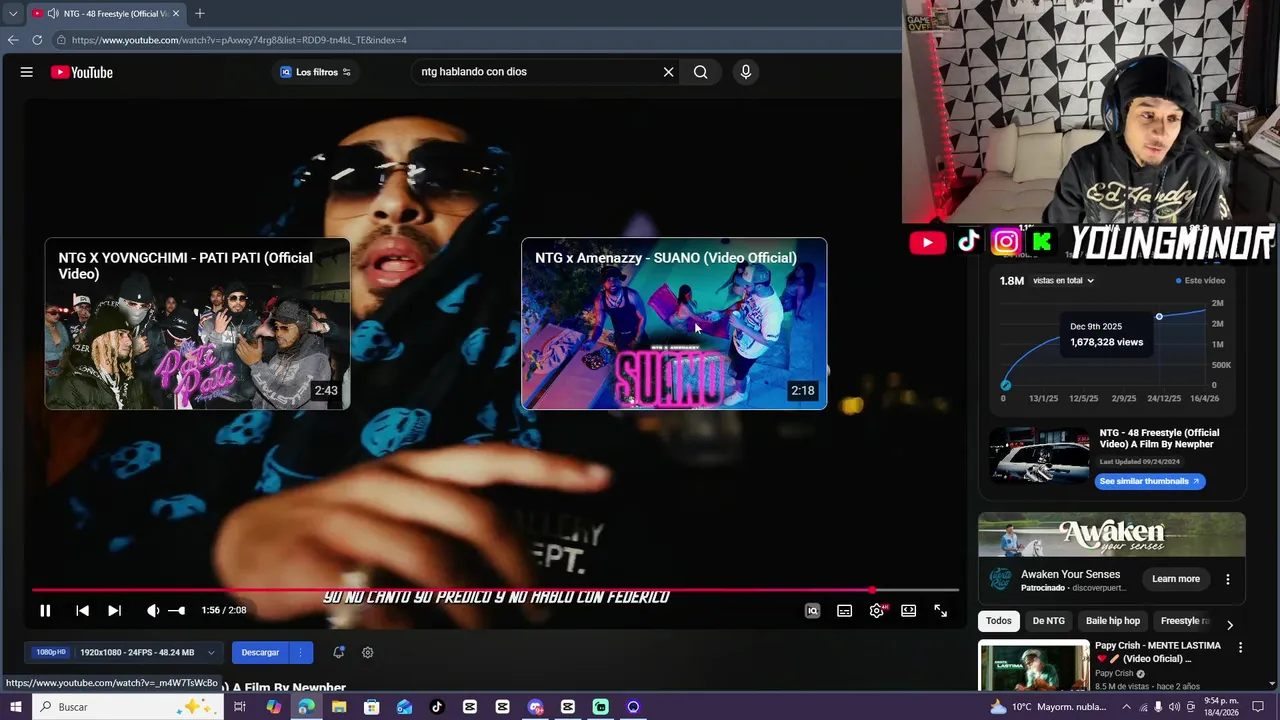Image resolution: width=1280 pixels, height=720 pixels.
Task: Go back with the browser back arrow
Action: pos(13,40)
